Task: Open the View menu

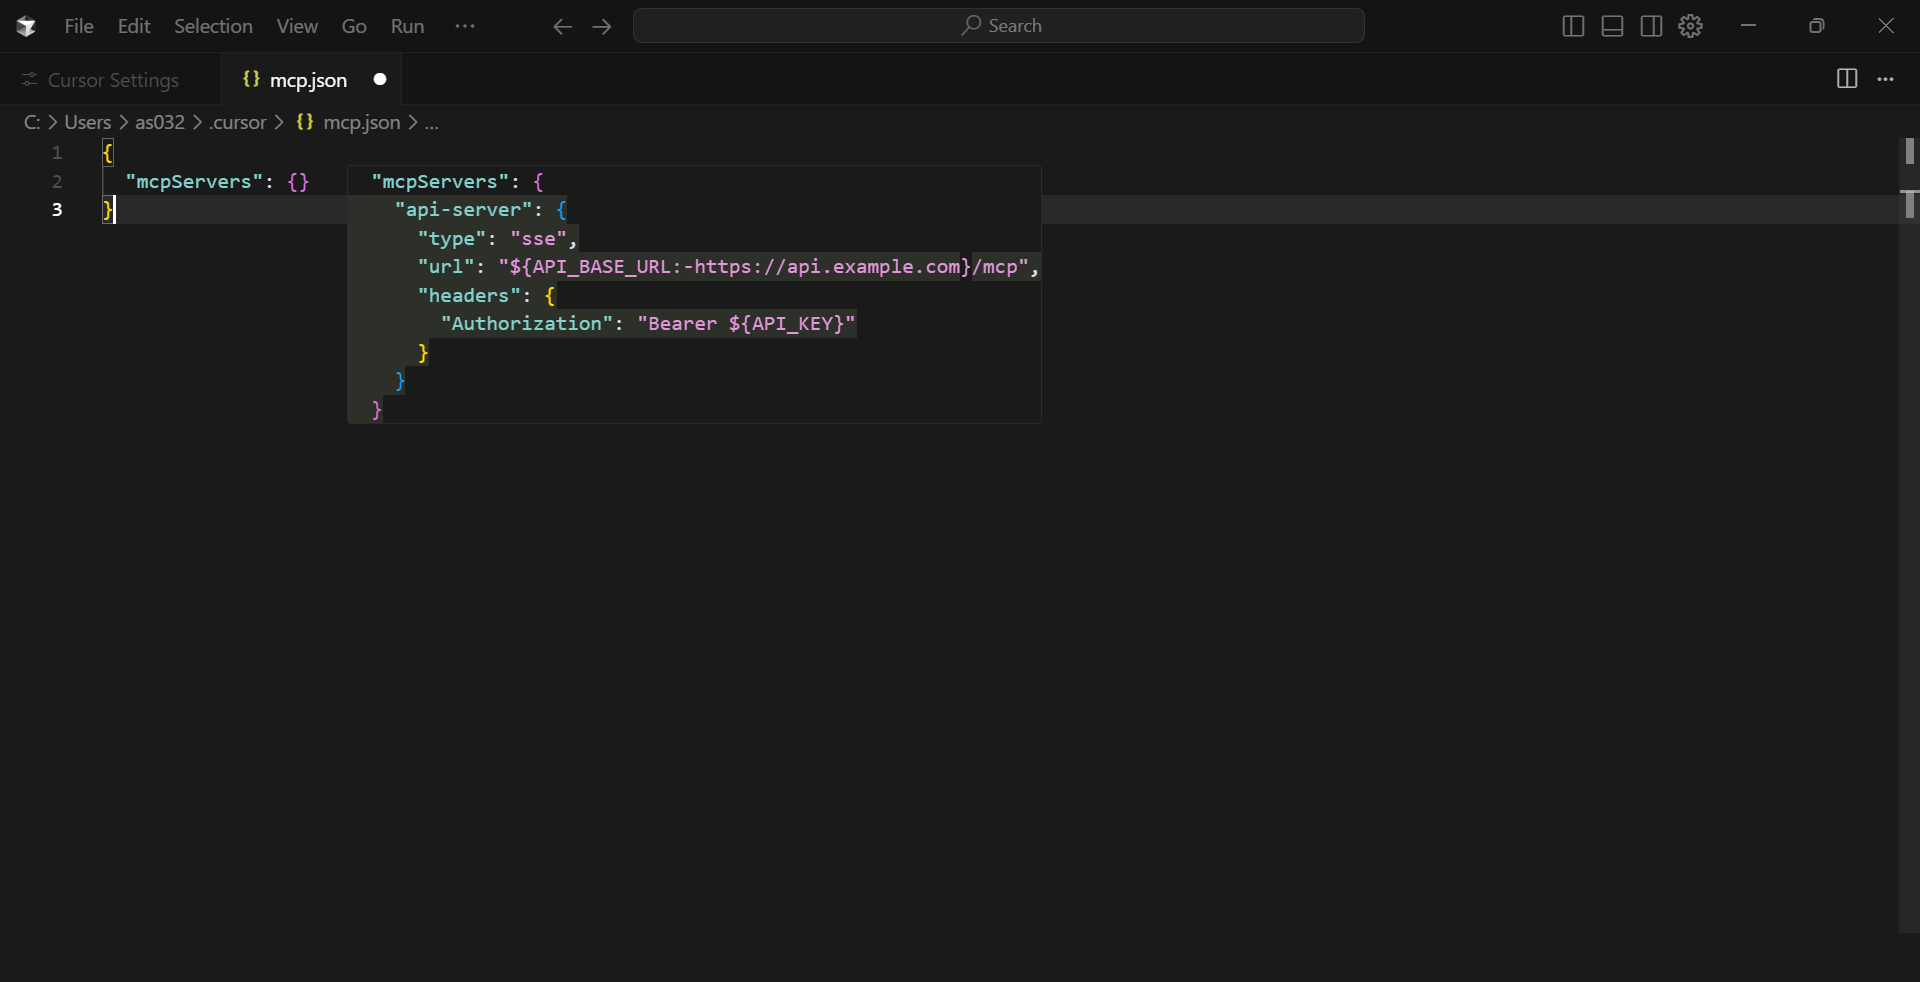Action: 297,26
